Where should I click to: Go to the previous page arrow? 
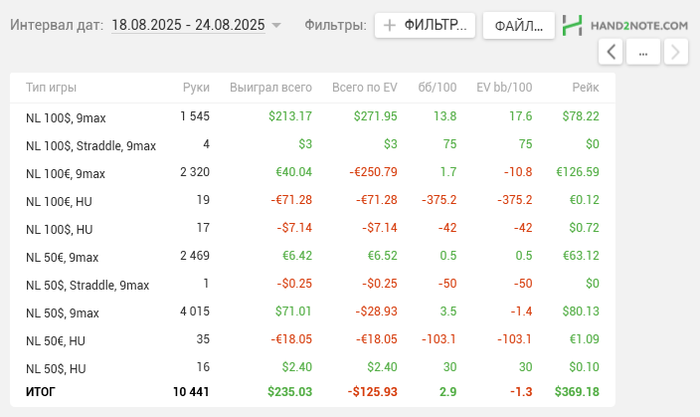(x=612, y=51)
